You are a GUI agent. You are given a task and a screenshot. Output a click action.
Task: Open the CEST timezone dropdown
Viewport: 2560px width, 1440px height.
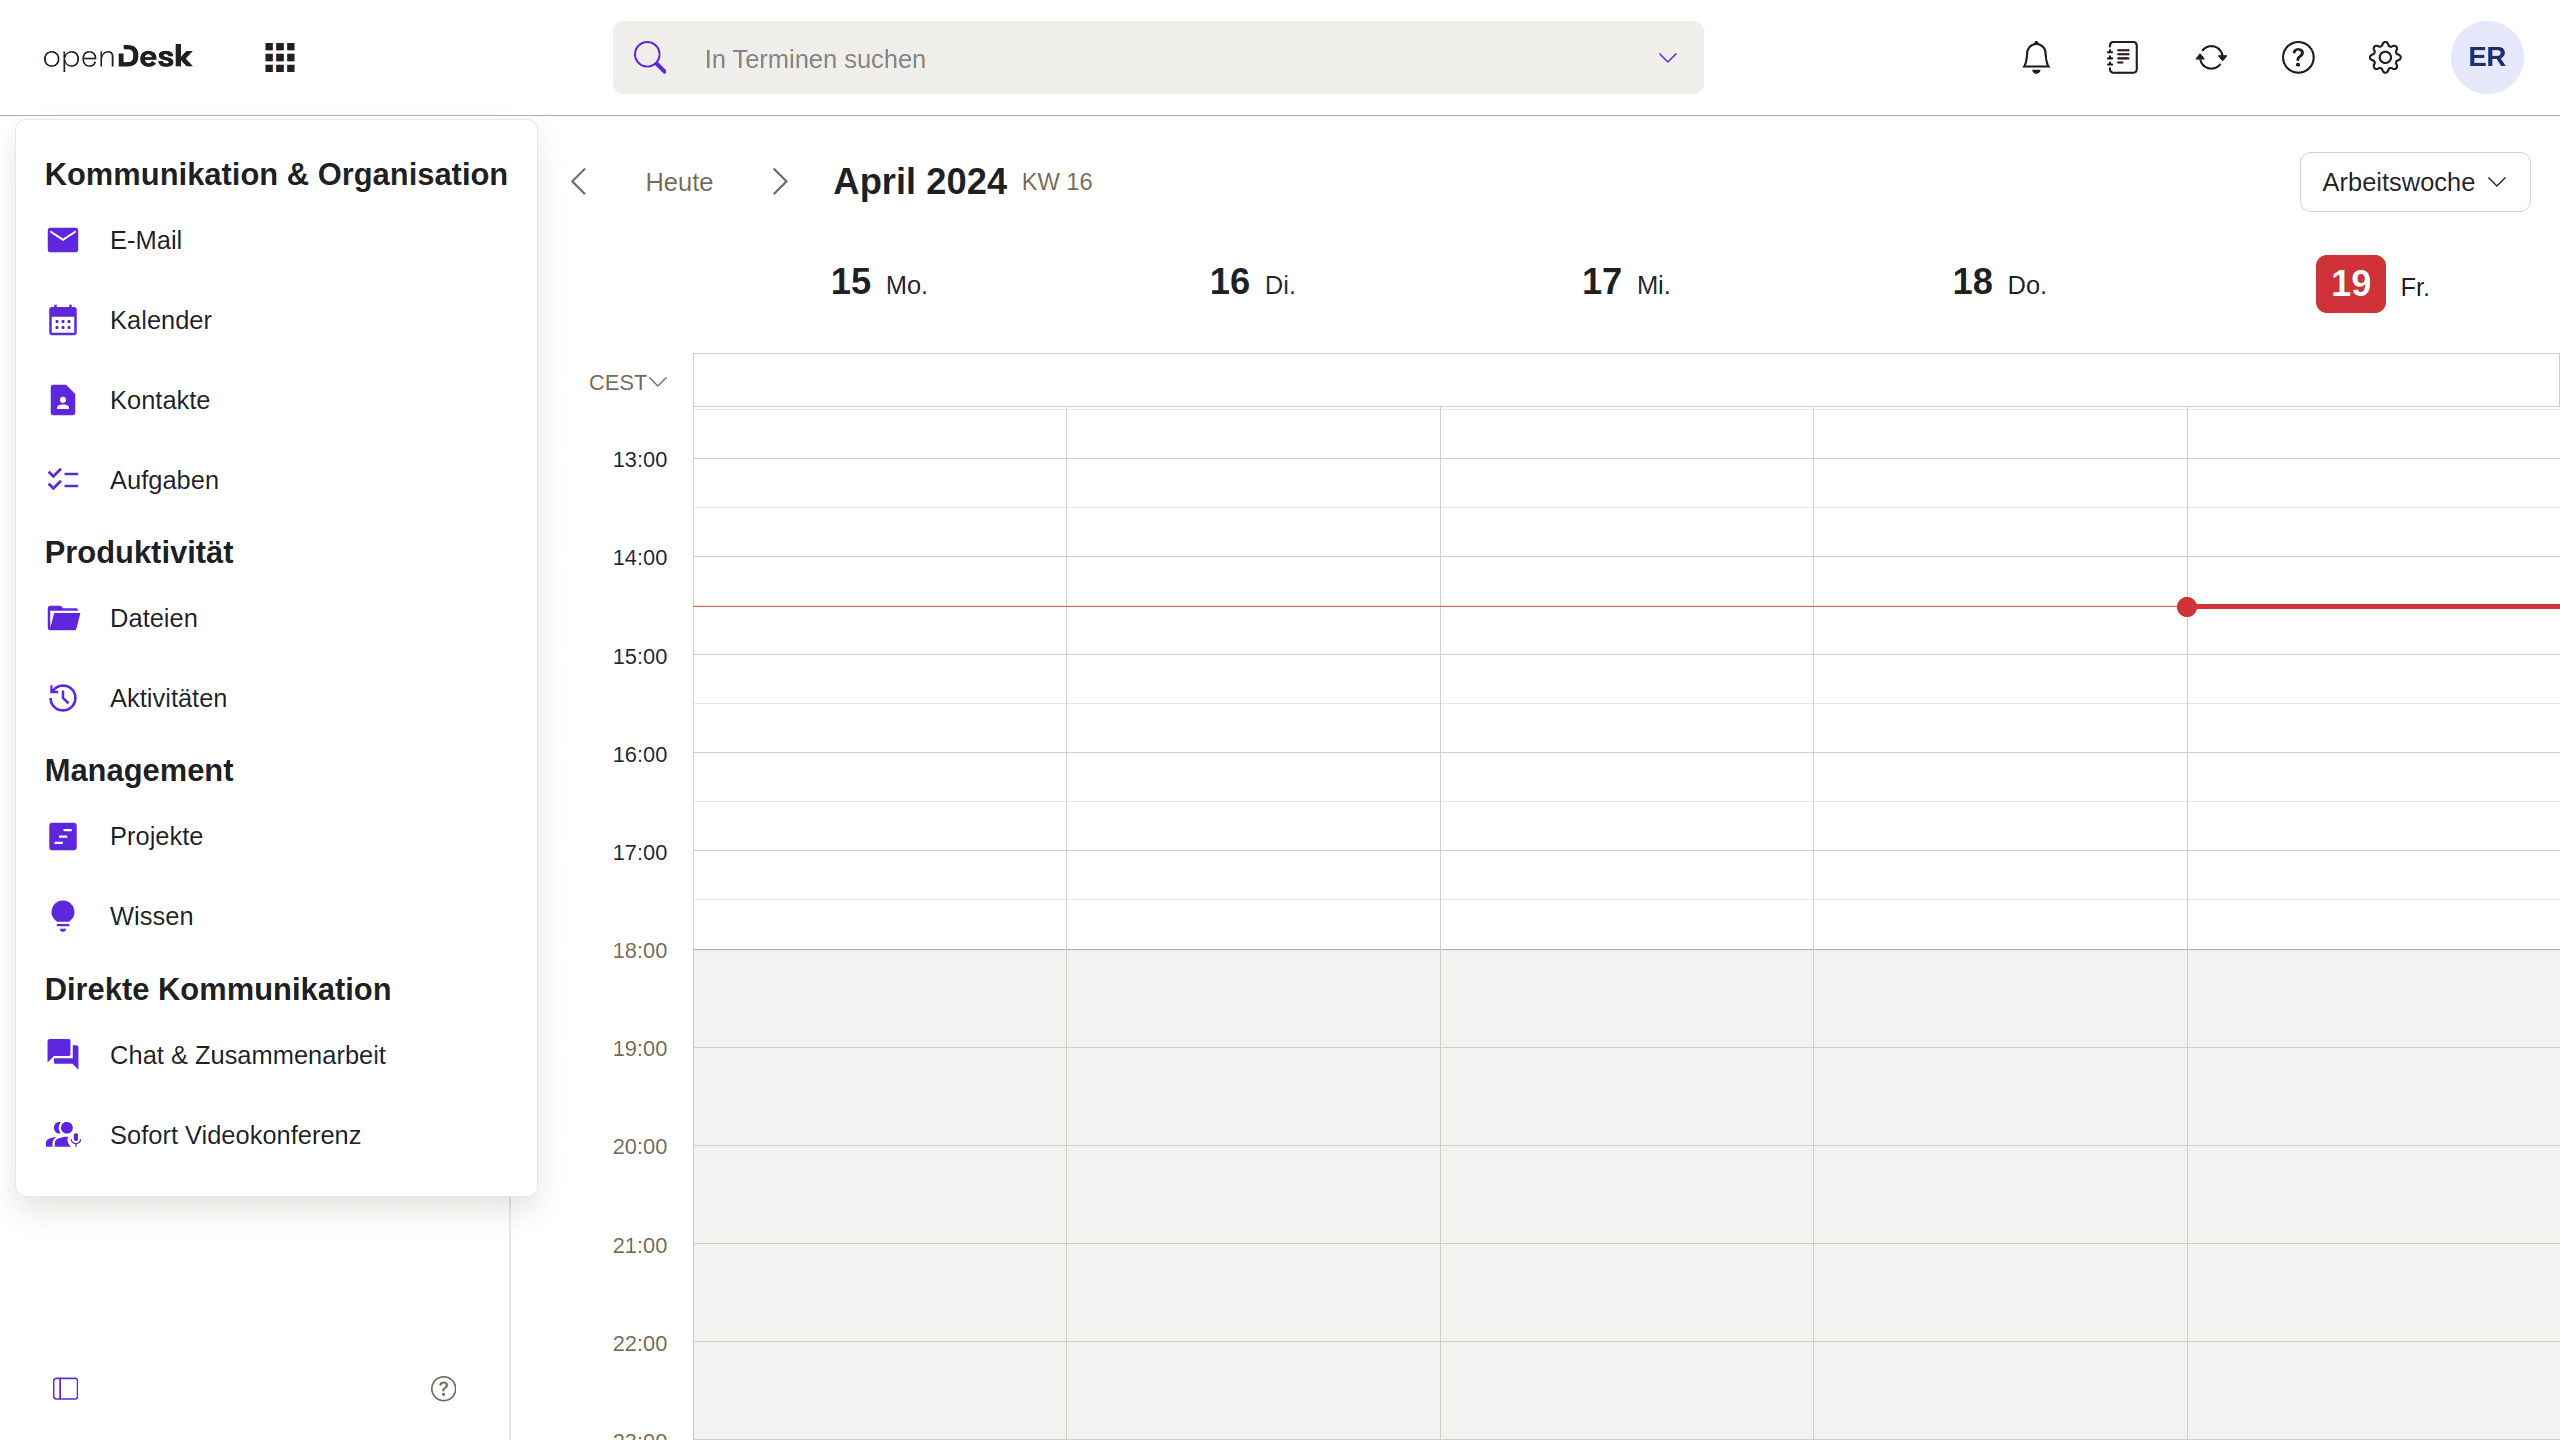point(628,382)
